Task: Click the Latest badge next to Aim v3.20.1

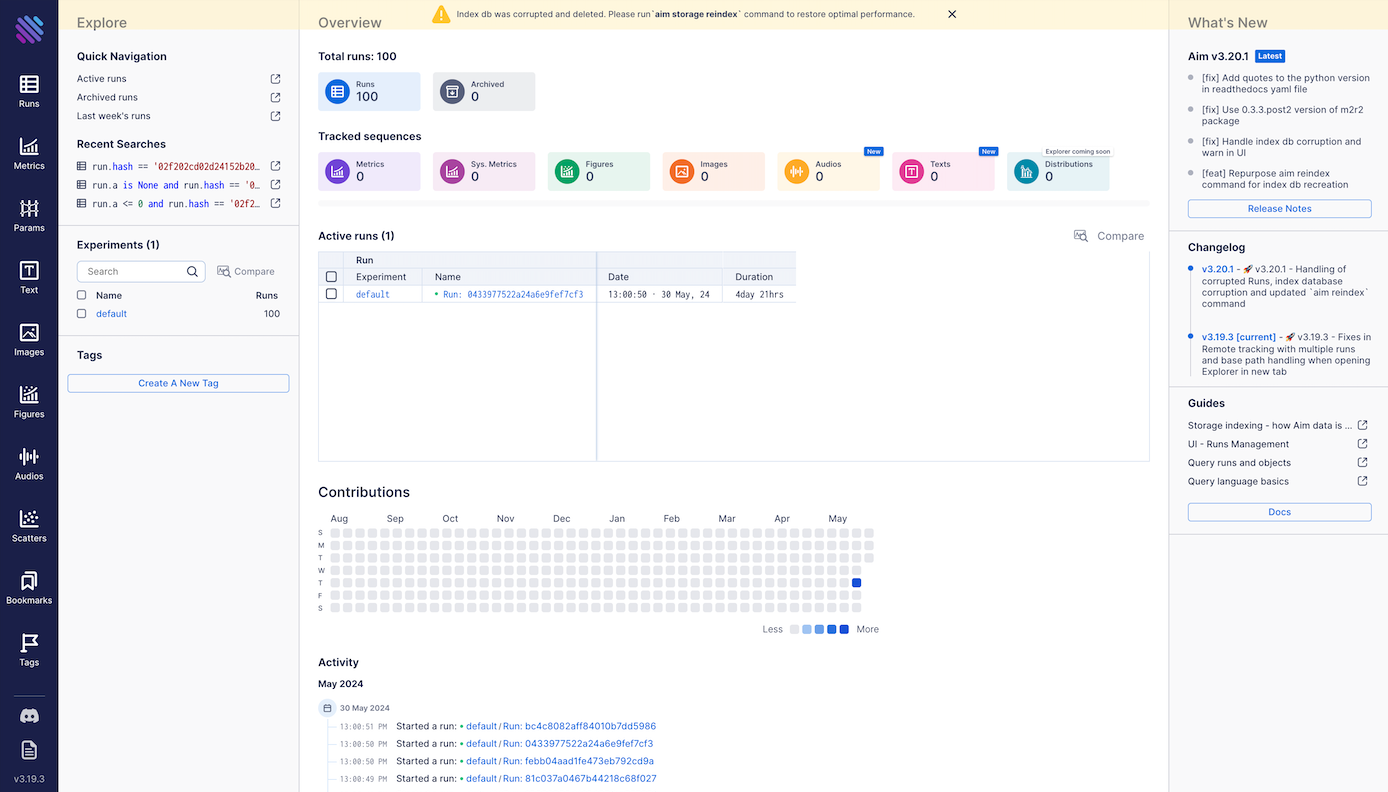Action: click(x=1270, y=56)
